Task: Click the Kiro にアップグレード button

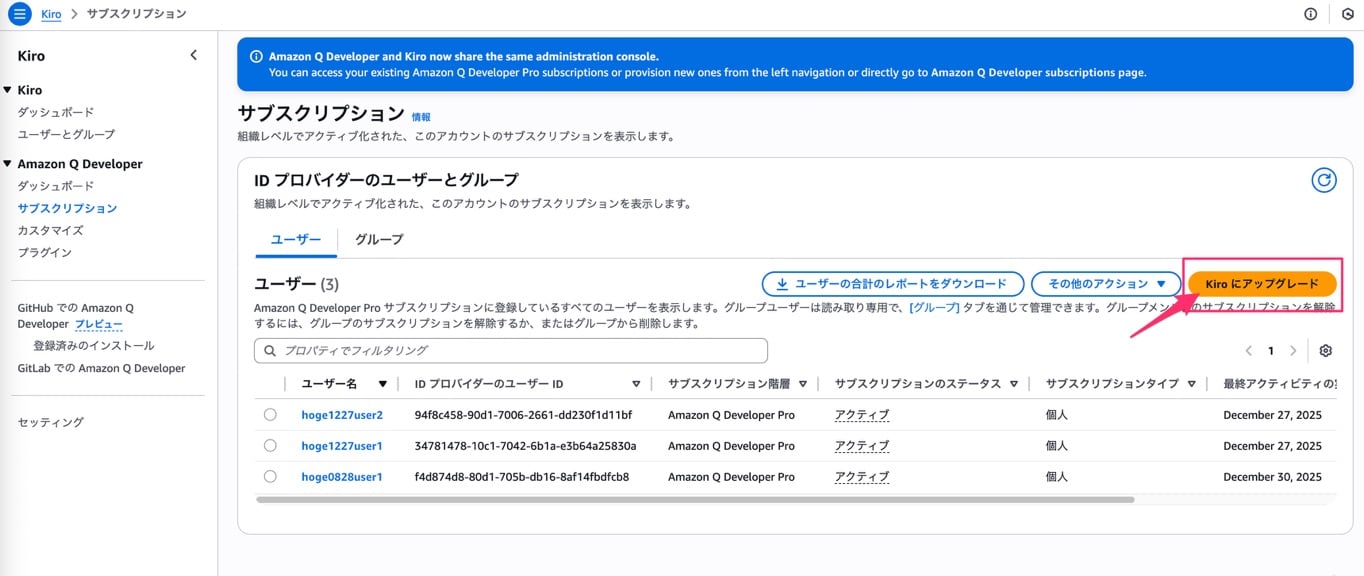Action: tap(1262, 284)
